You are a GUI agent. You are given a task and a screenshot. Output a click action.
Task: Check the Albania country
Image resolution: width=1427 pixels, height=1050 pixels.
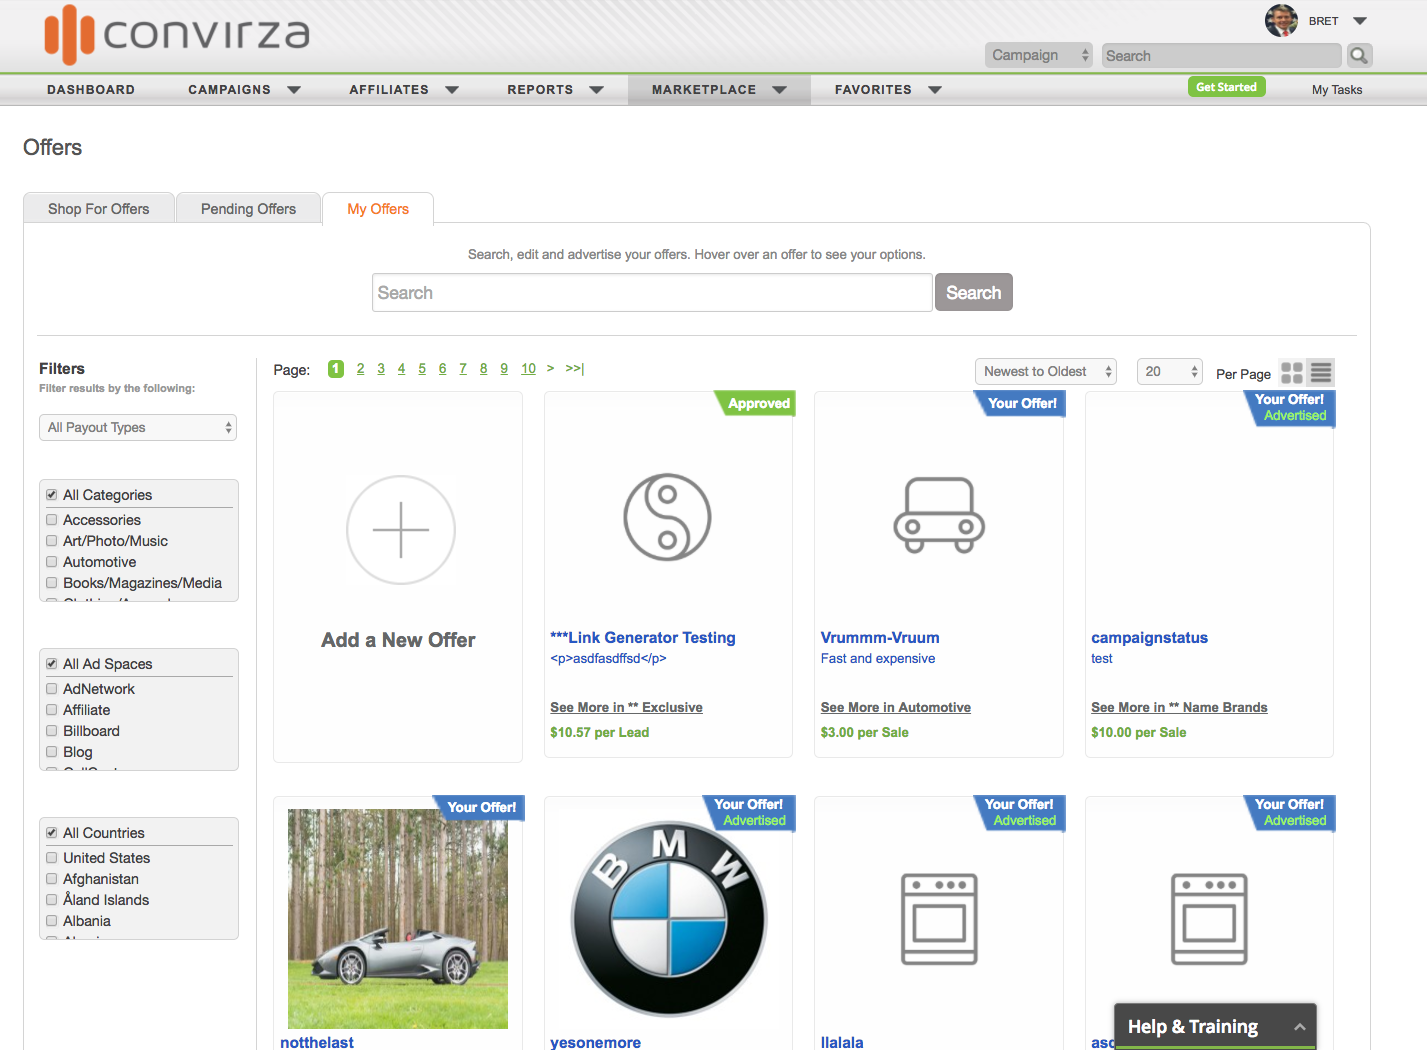point(52,921)
